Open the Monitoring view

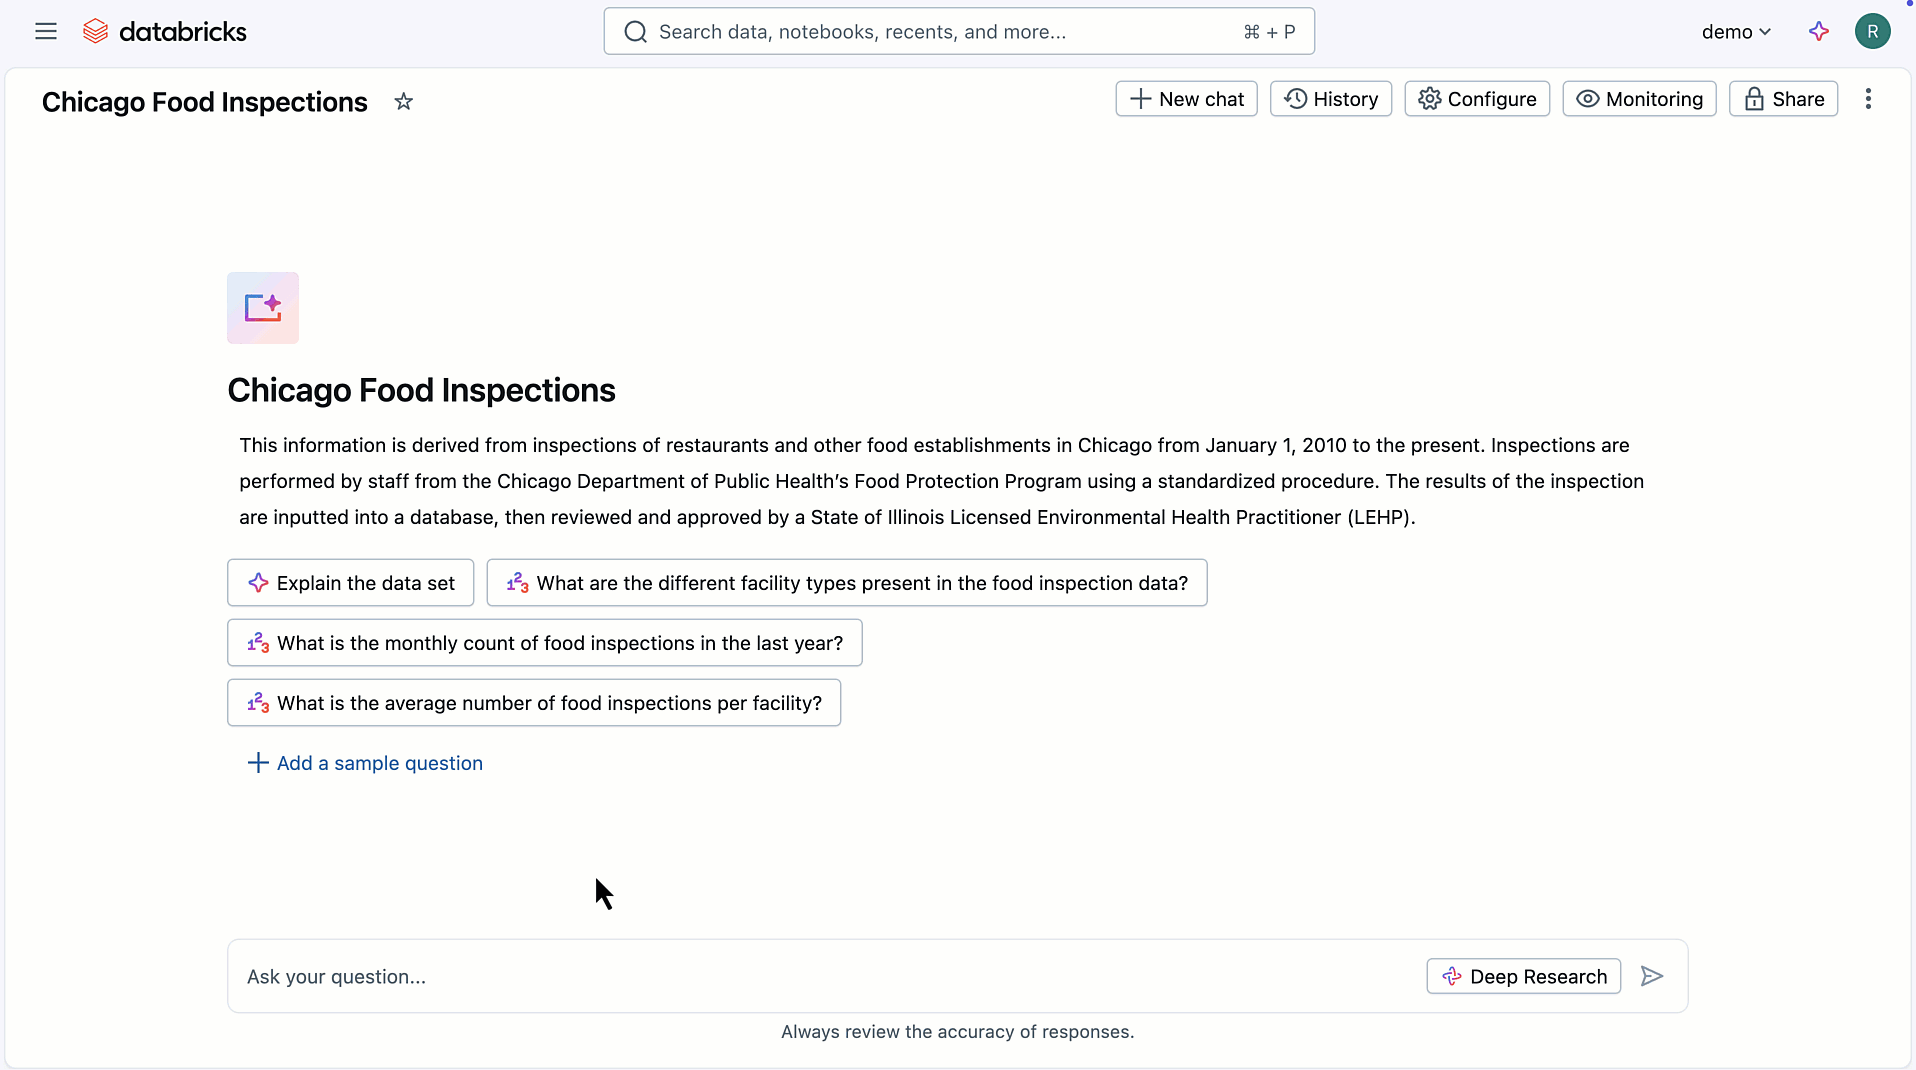tap(1639, 99)
